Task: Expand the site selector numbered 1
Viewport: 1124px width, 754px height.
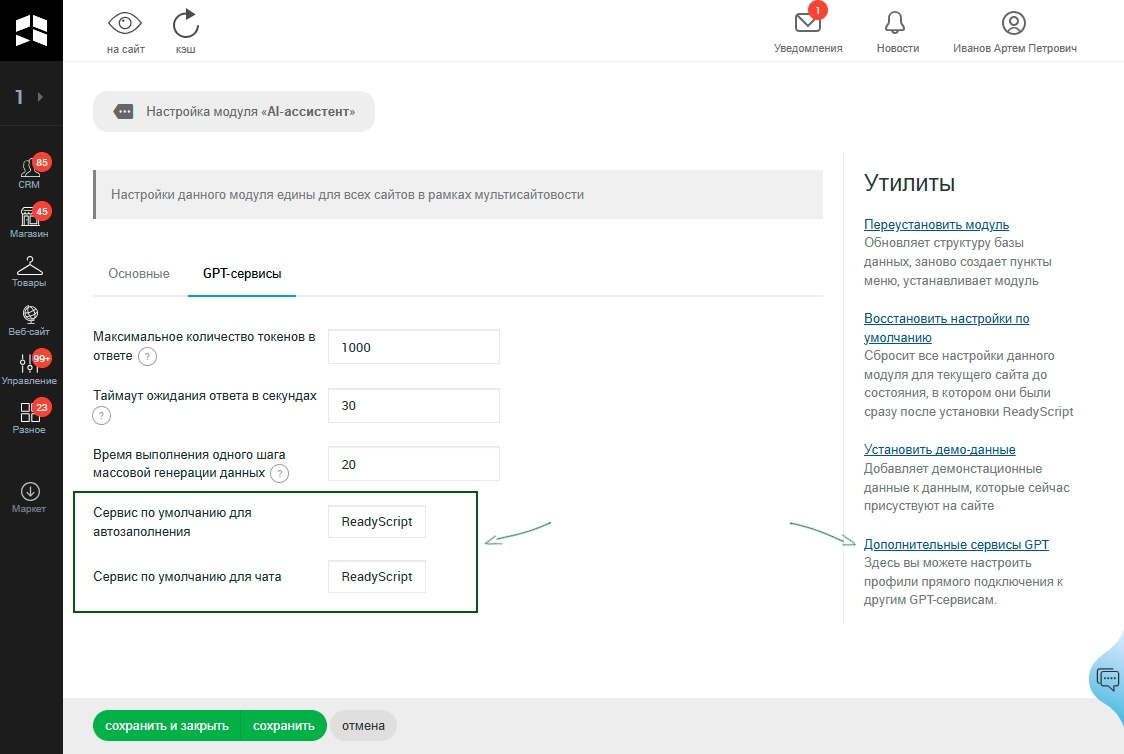Action: click(29, 97)
